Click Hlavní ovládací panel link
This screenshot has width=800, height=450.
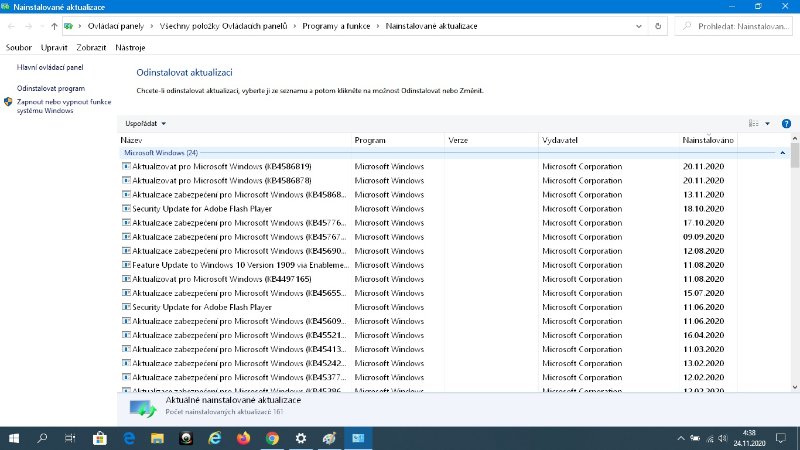coord(50,67)
